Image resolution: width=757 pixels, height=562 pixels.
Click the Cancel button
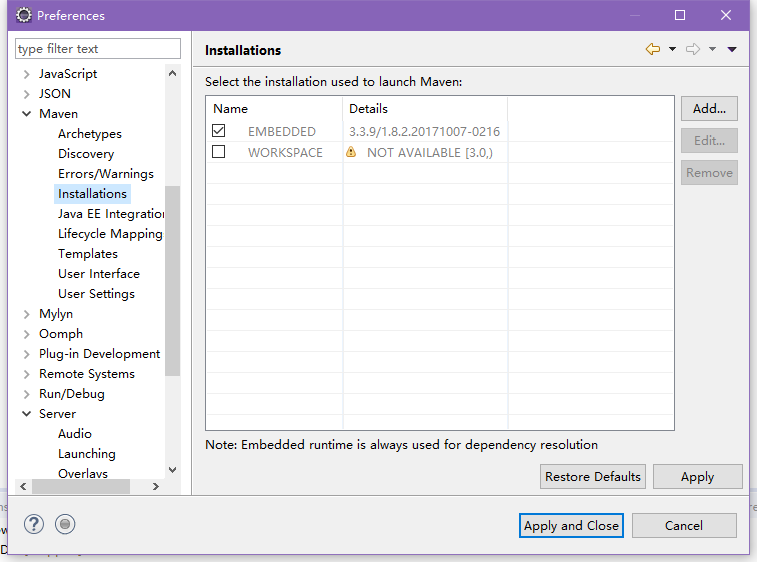pyautogui.click(x=684, y=525)
